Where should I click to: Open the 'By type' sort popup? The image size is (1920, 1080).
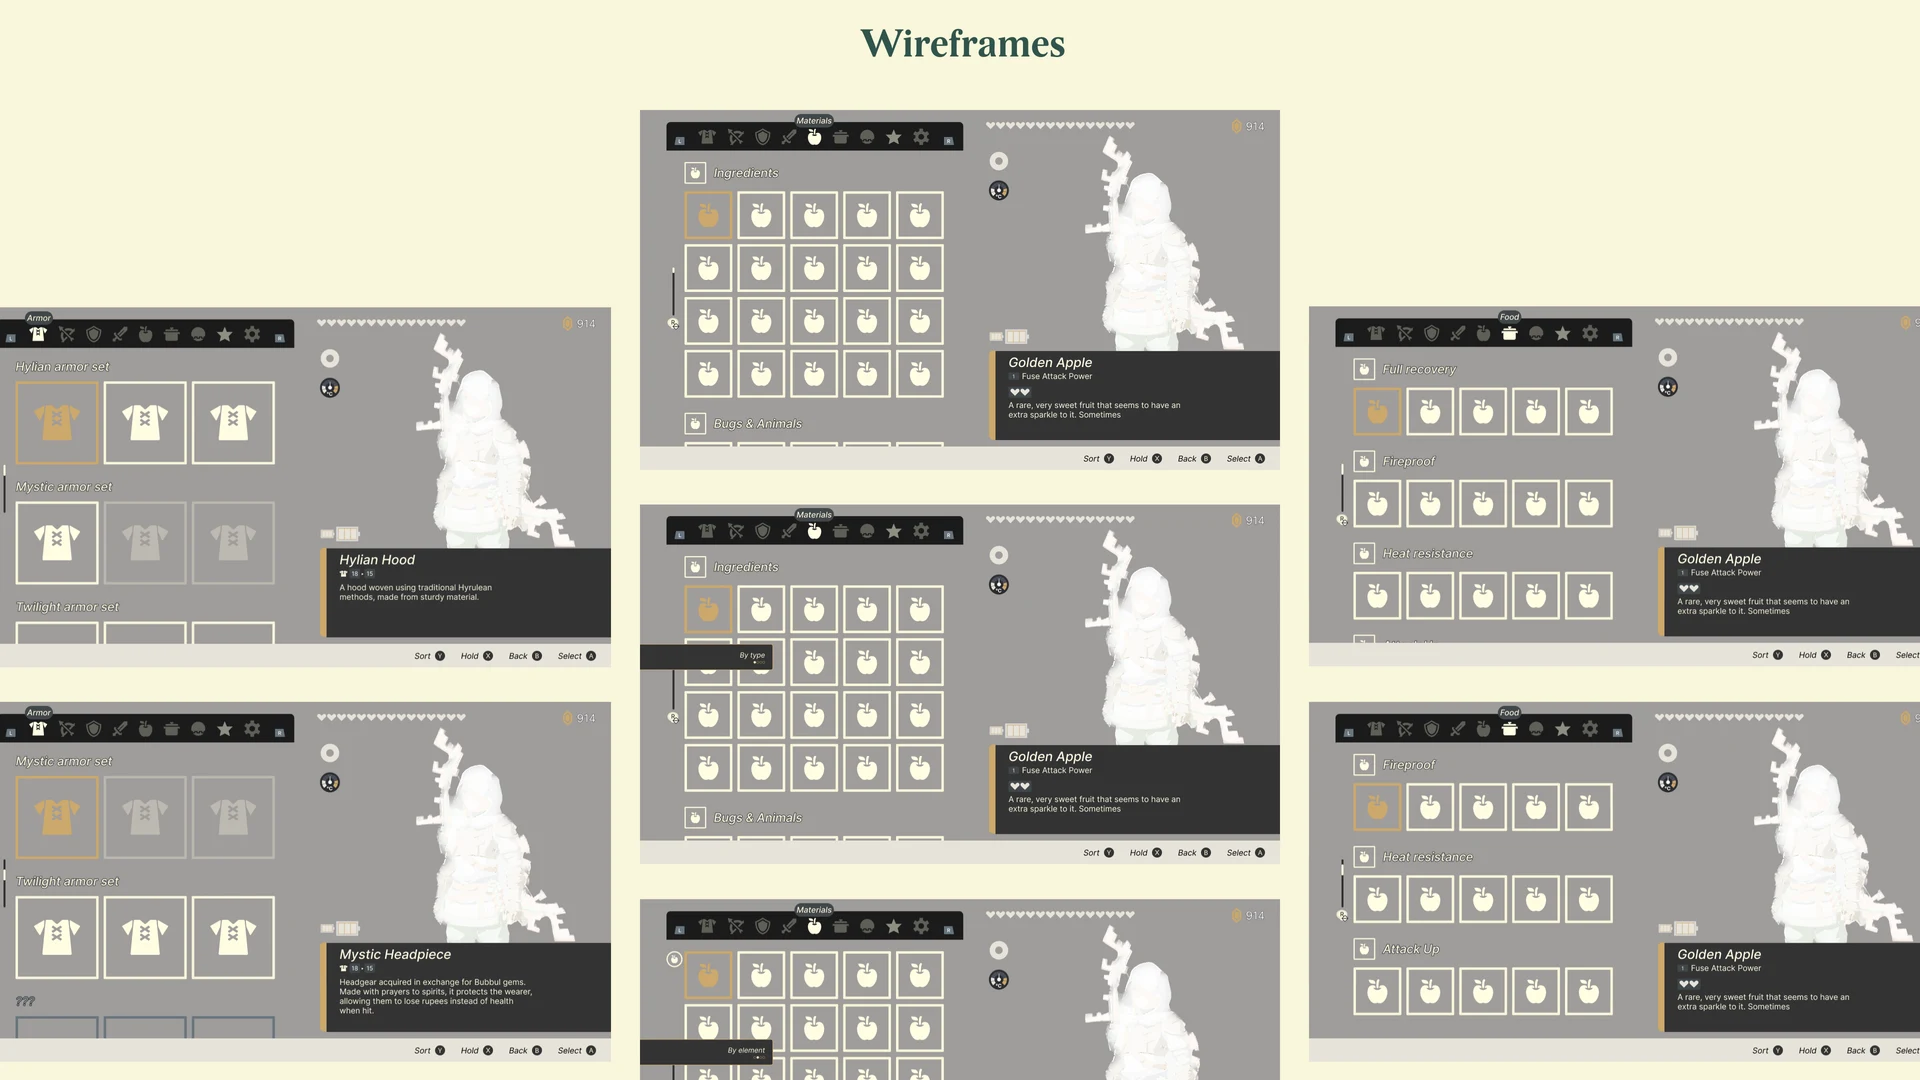pos(706,656)
